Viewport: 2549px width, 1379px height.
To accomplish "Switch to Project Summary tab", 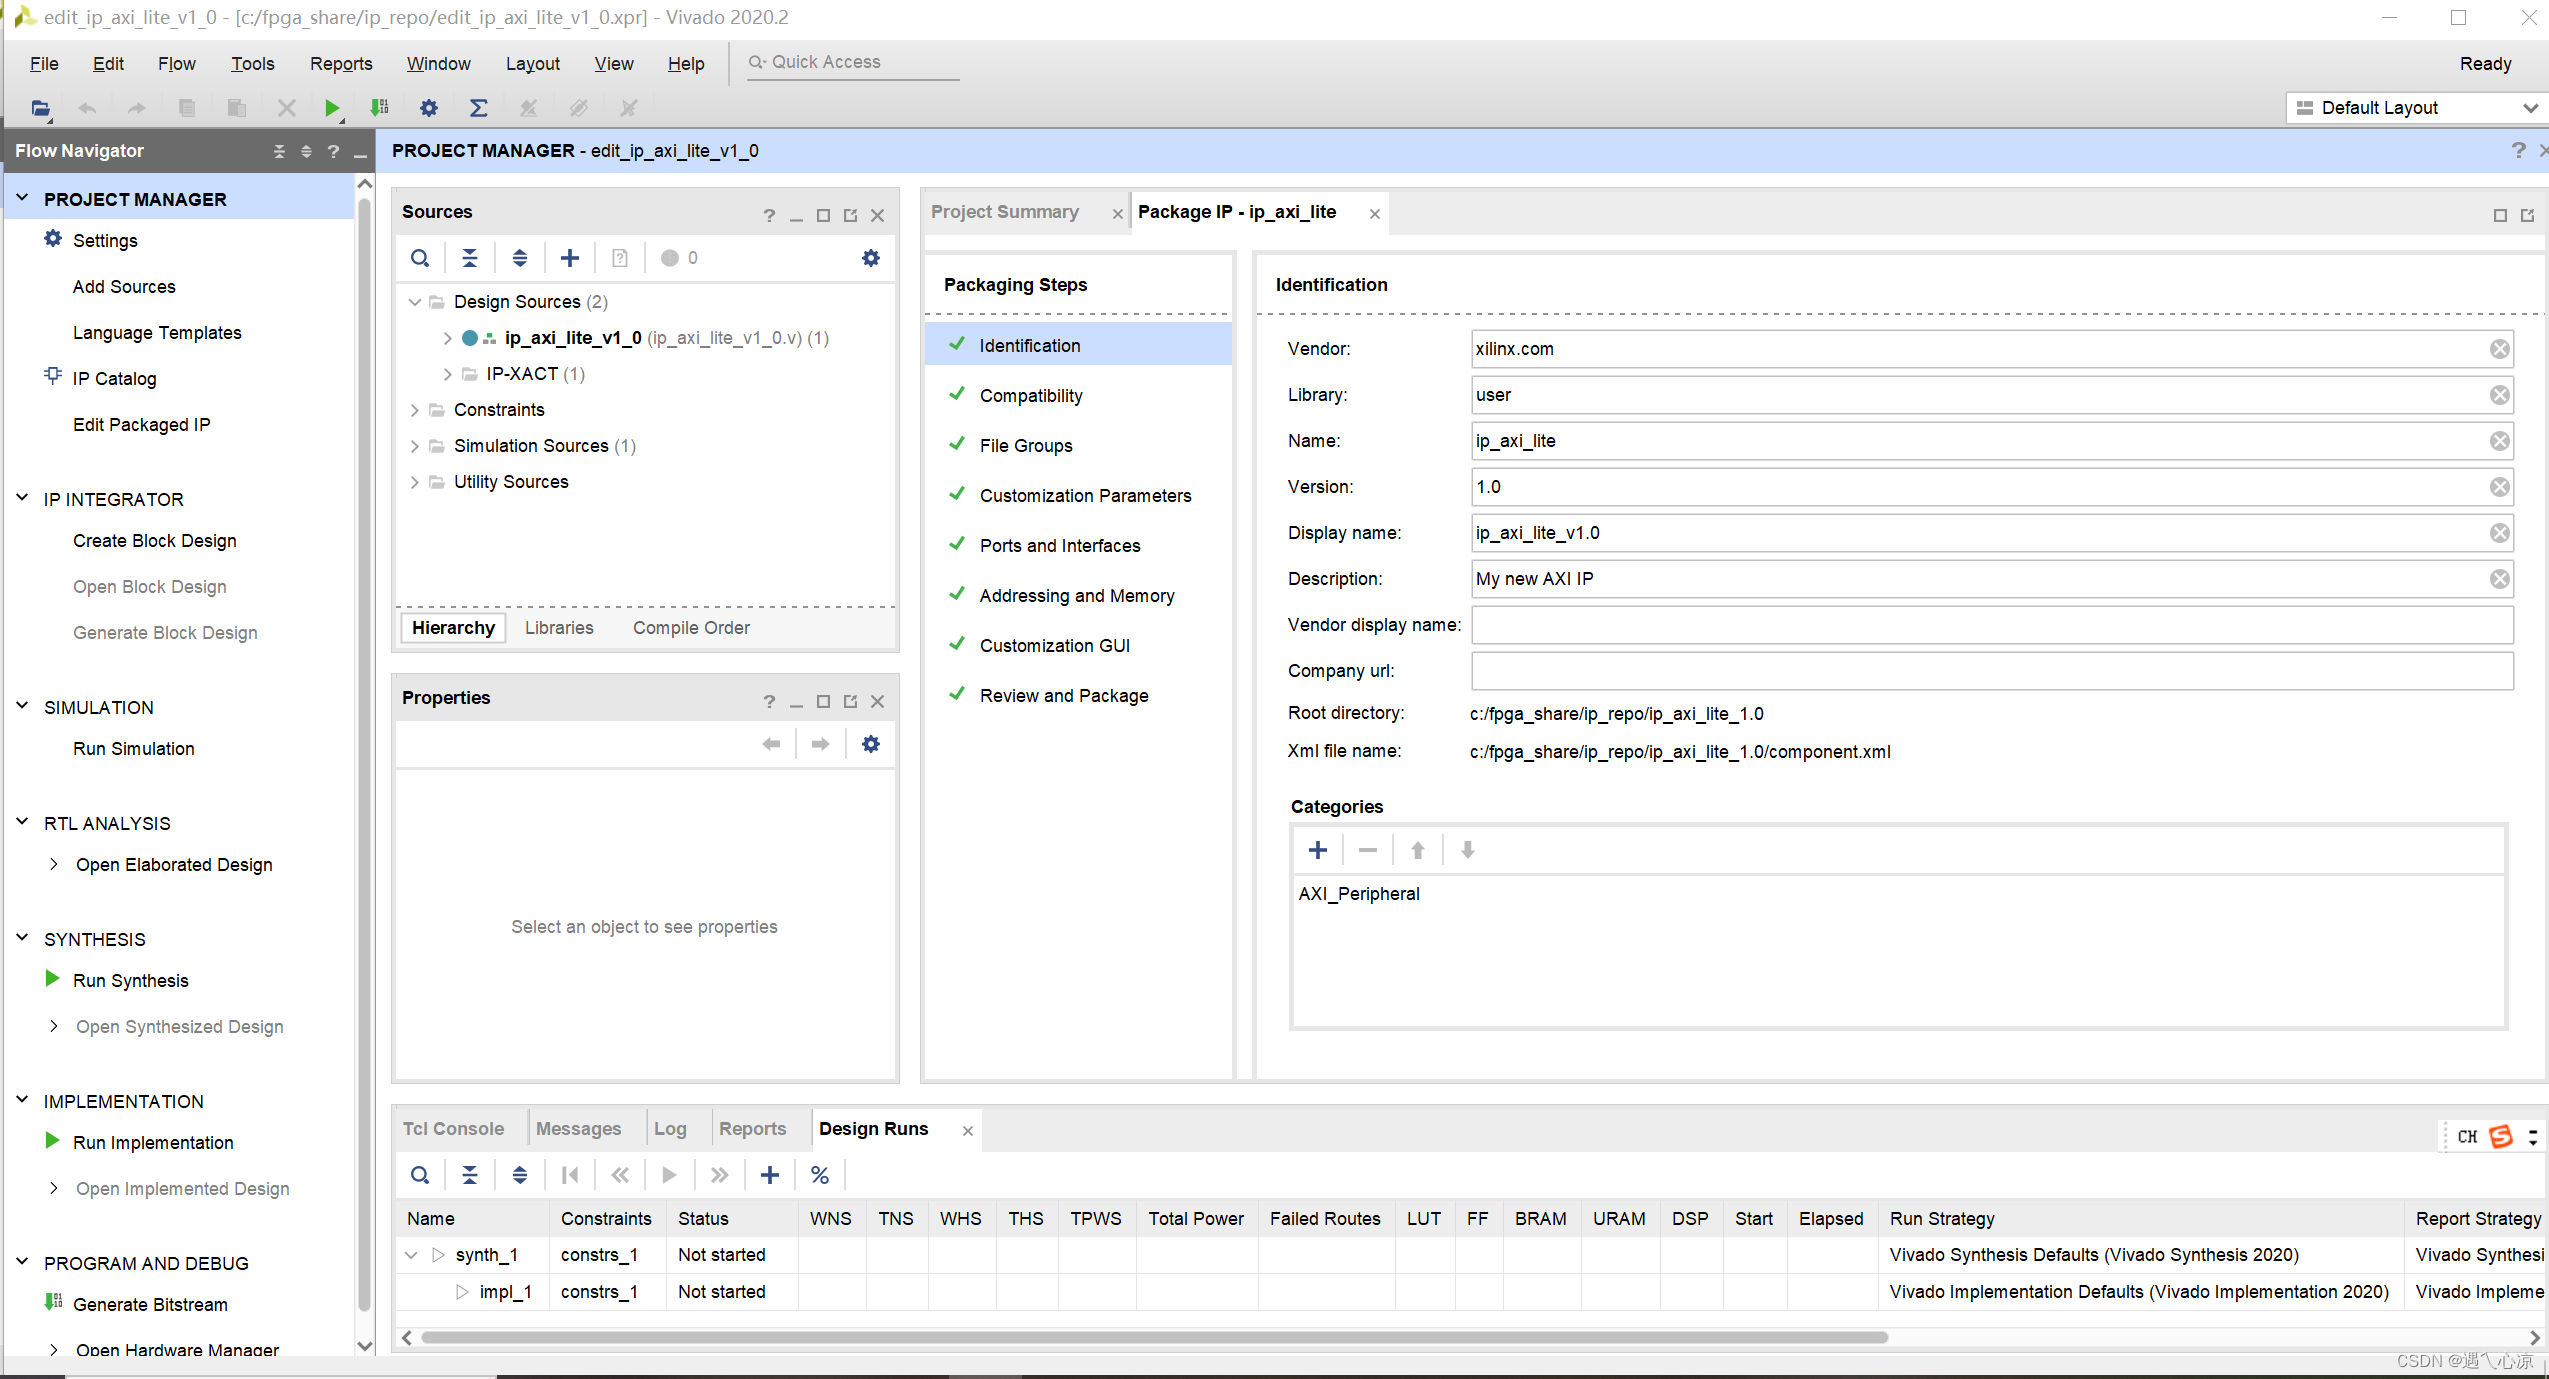I will pos(1005,212).
